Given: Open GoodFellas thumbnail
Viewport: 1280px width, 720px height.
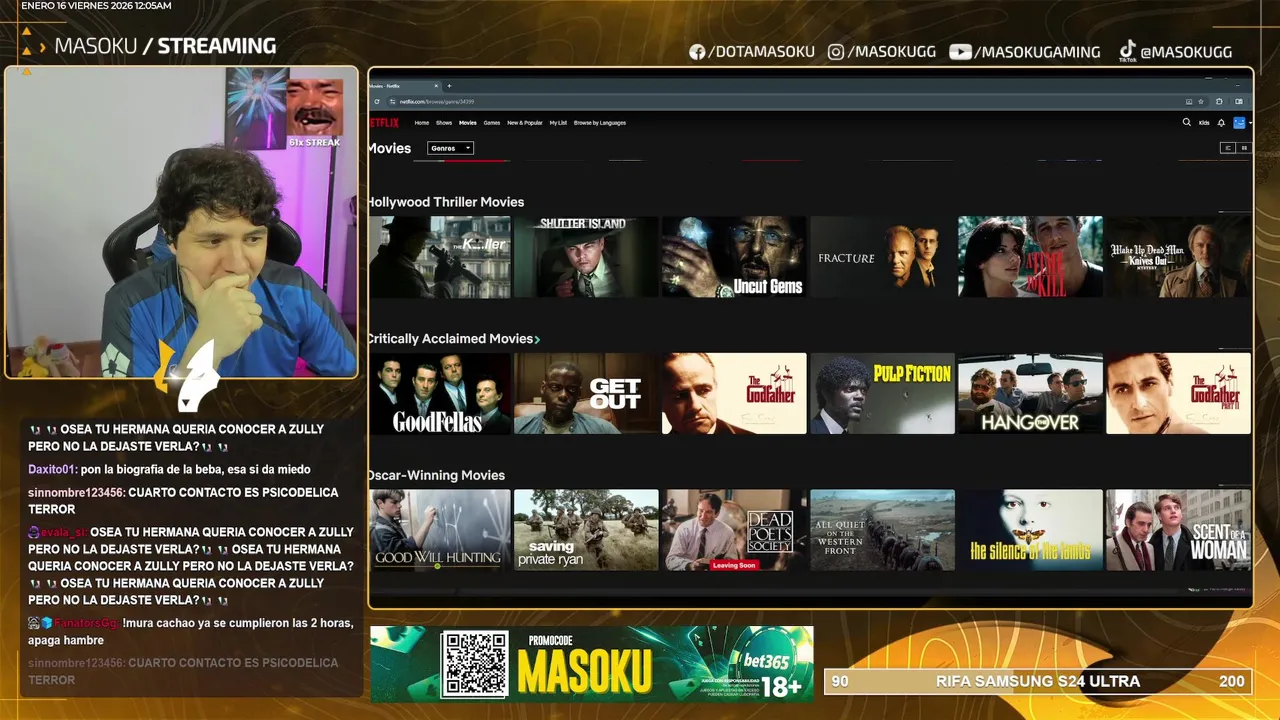Looking at the screenshot, I should click(x=440, y=393).
